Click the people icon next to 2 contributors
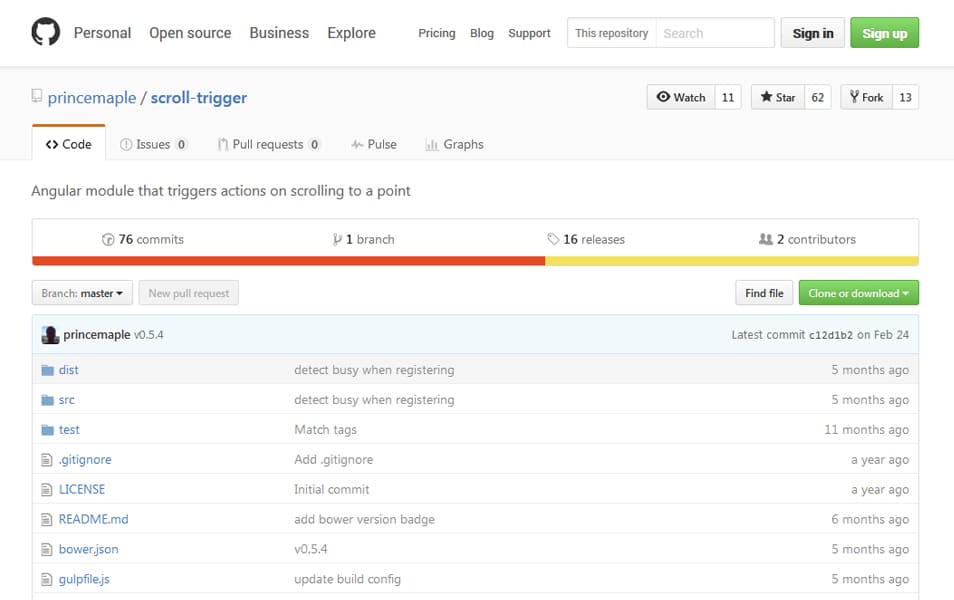 765,239
